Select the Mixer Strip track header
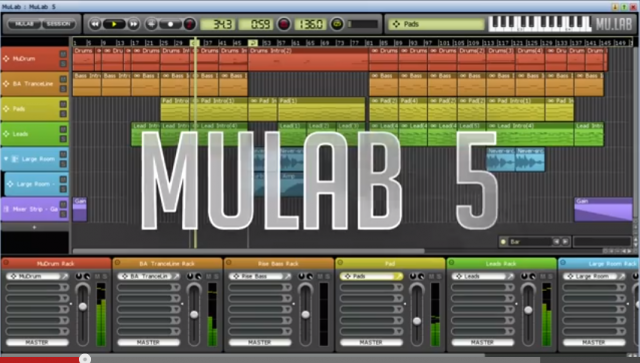The height and width of the screenshot is (363, 640). click(x=35, y=209)
